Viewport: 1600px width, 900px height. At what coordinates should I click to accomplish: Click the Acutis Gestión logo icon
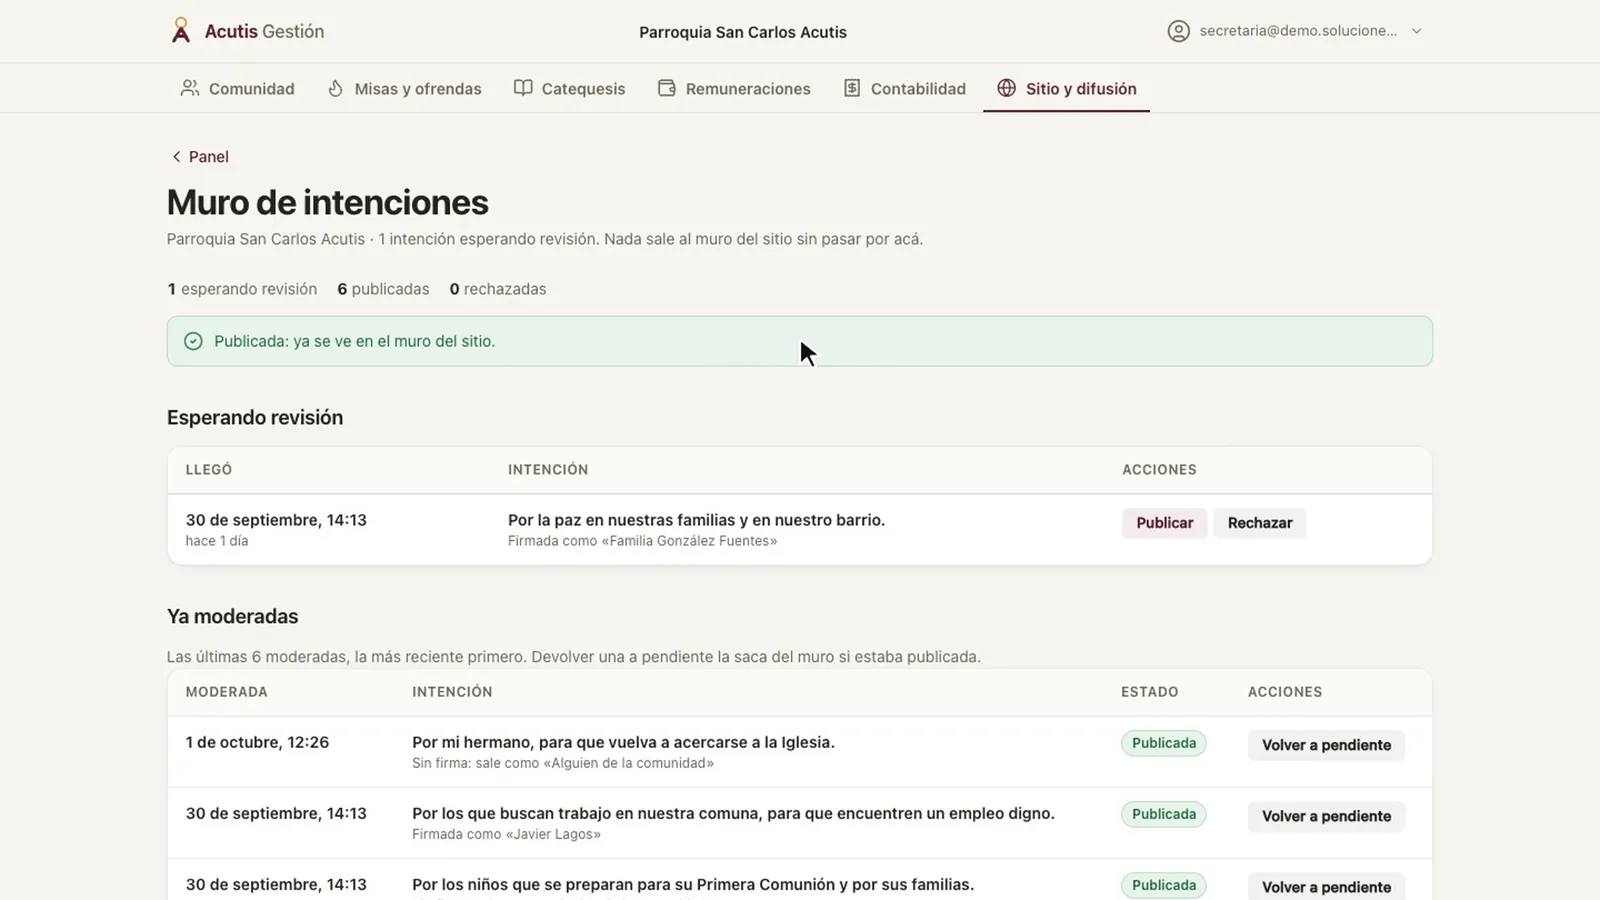tap(180, 31)
